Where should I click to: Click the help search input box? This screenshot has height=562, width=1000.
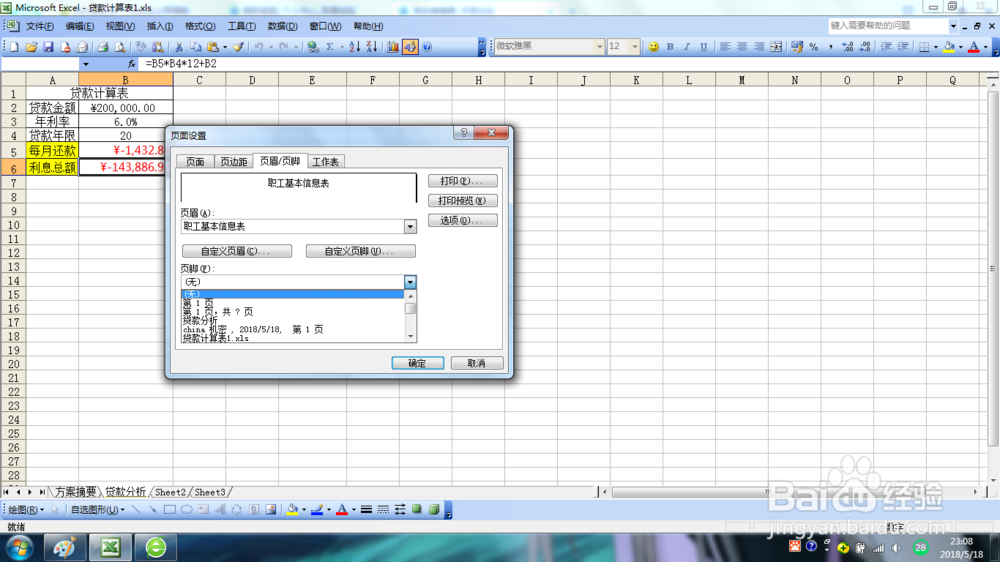coord(888,26)
